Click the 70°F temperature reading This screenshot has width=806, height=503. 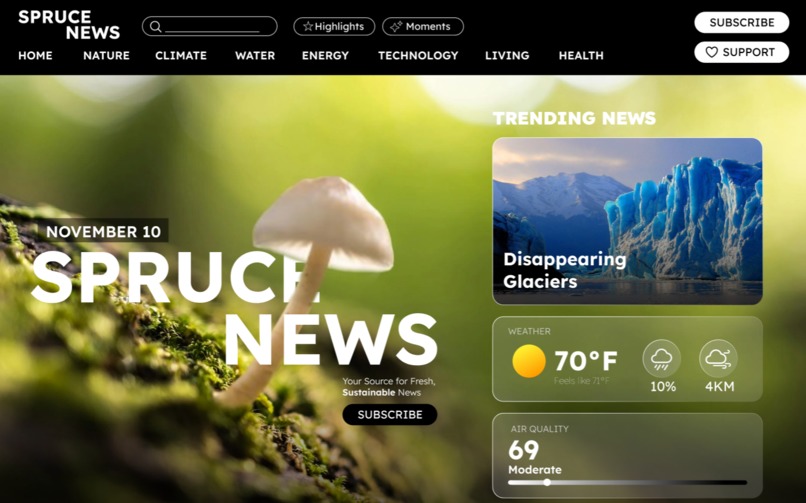tap(586, 361)
